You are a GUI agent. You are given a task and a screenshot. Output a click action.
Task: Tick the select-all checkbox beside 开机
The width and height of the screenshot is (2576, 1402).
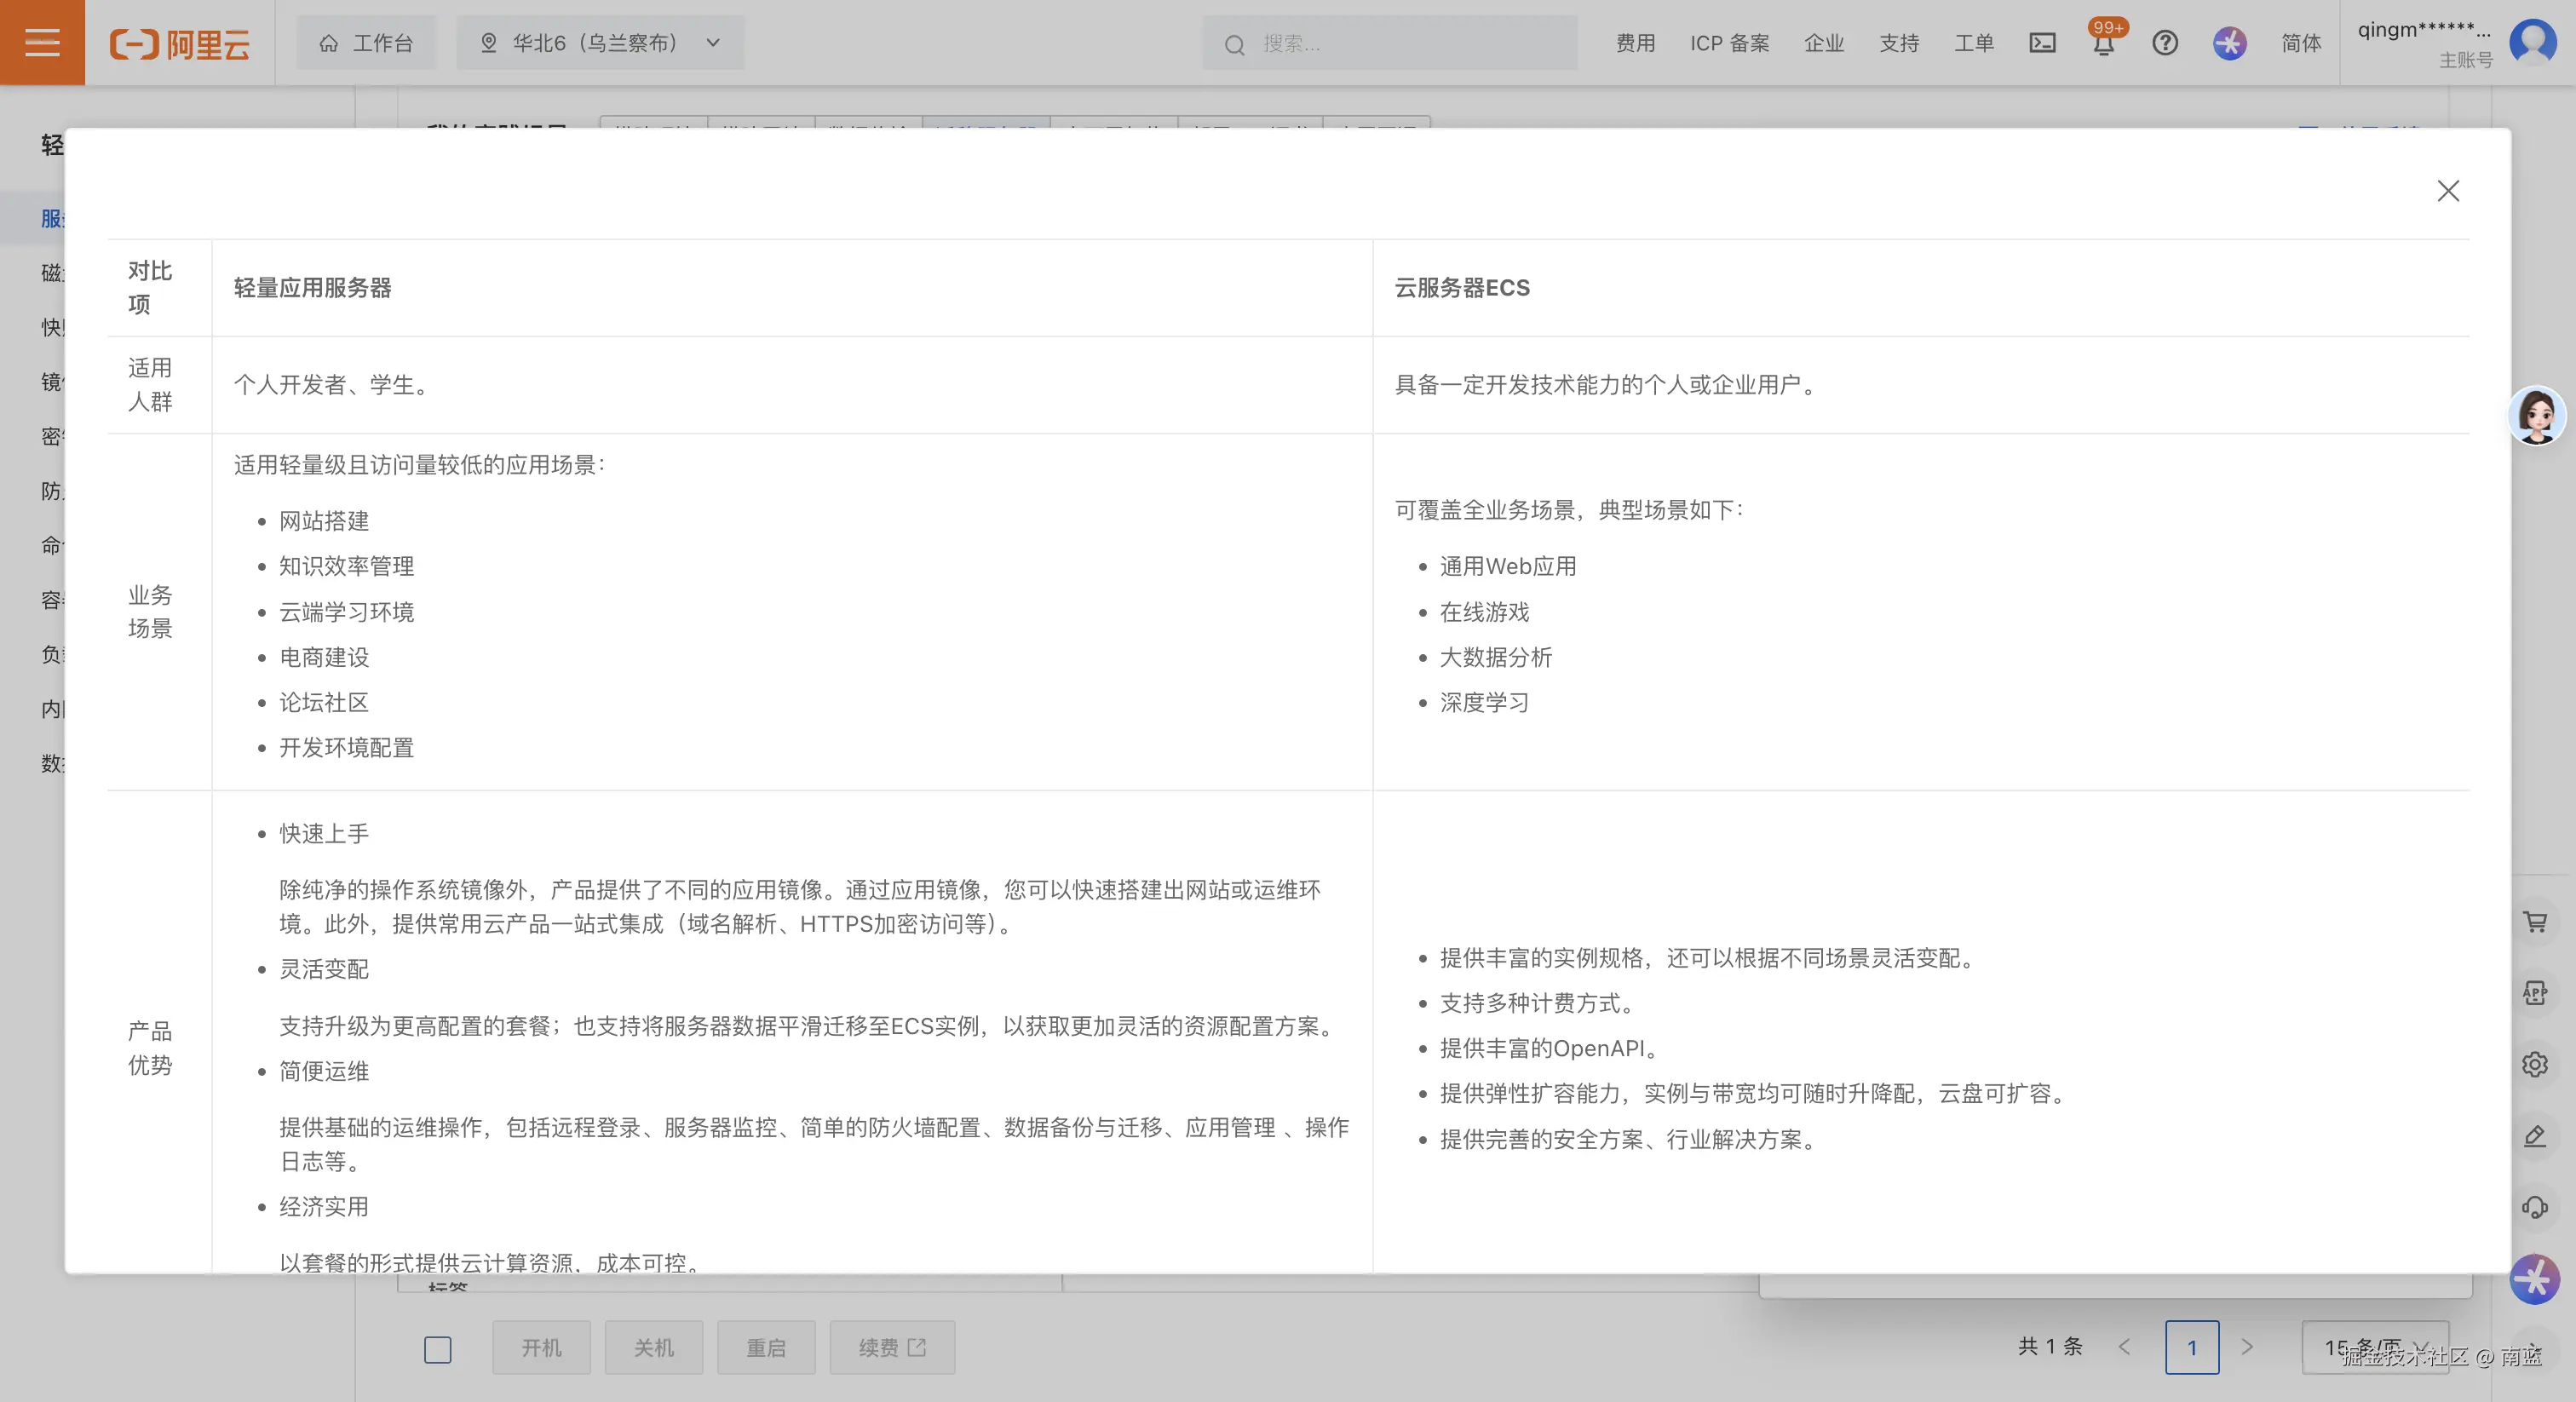(x=438, y=1349)
